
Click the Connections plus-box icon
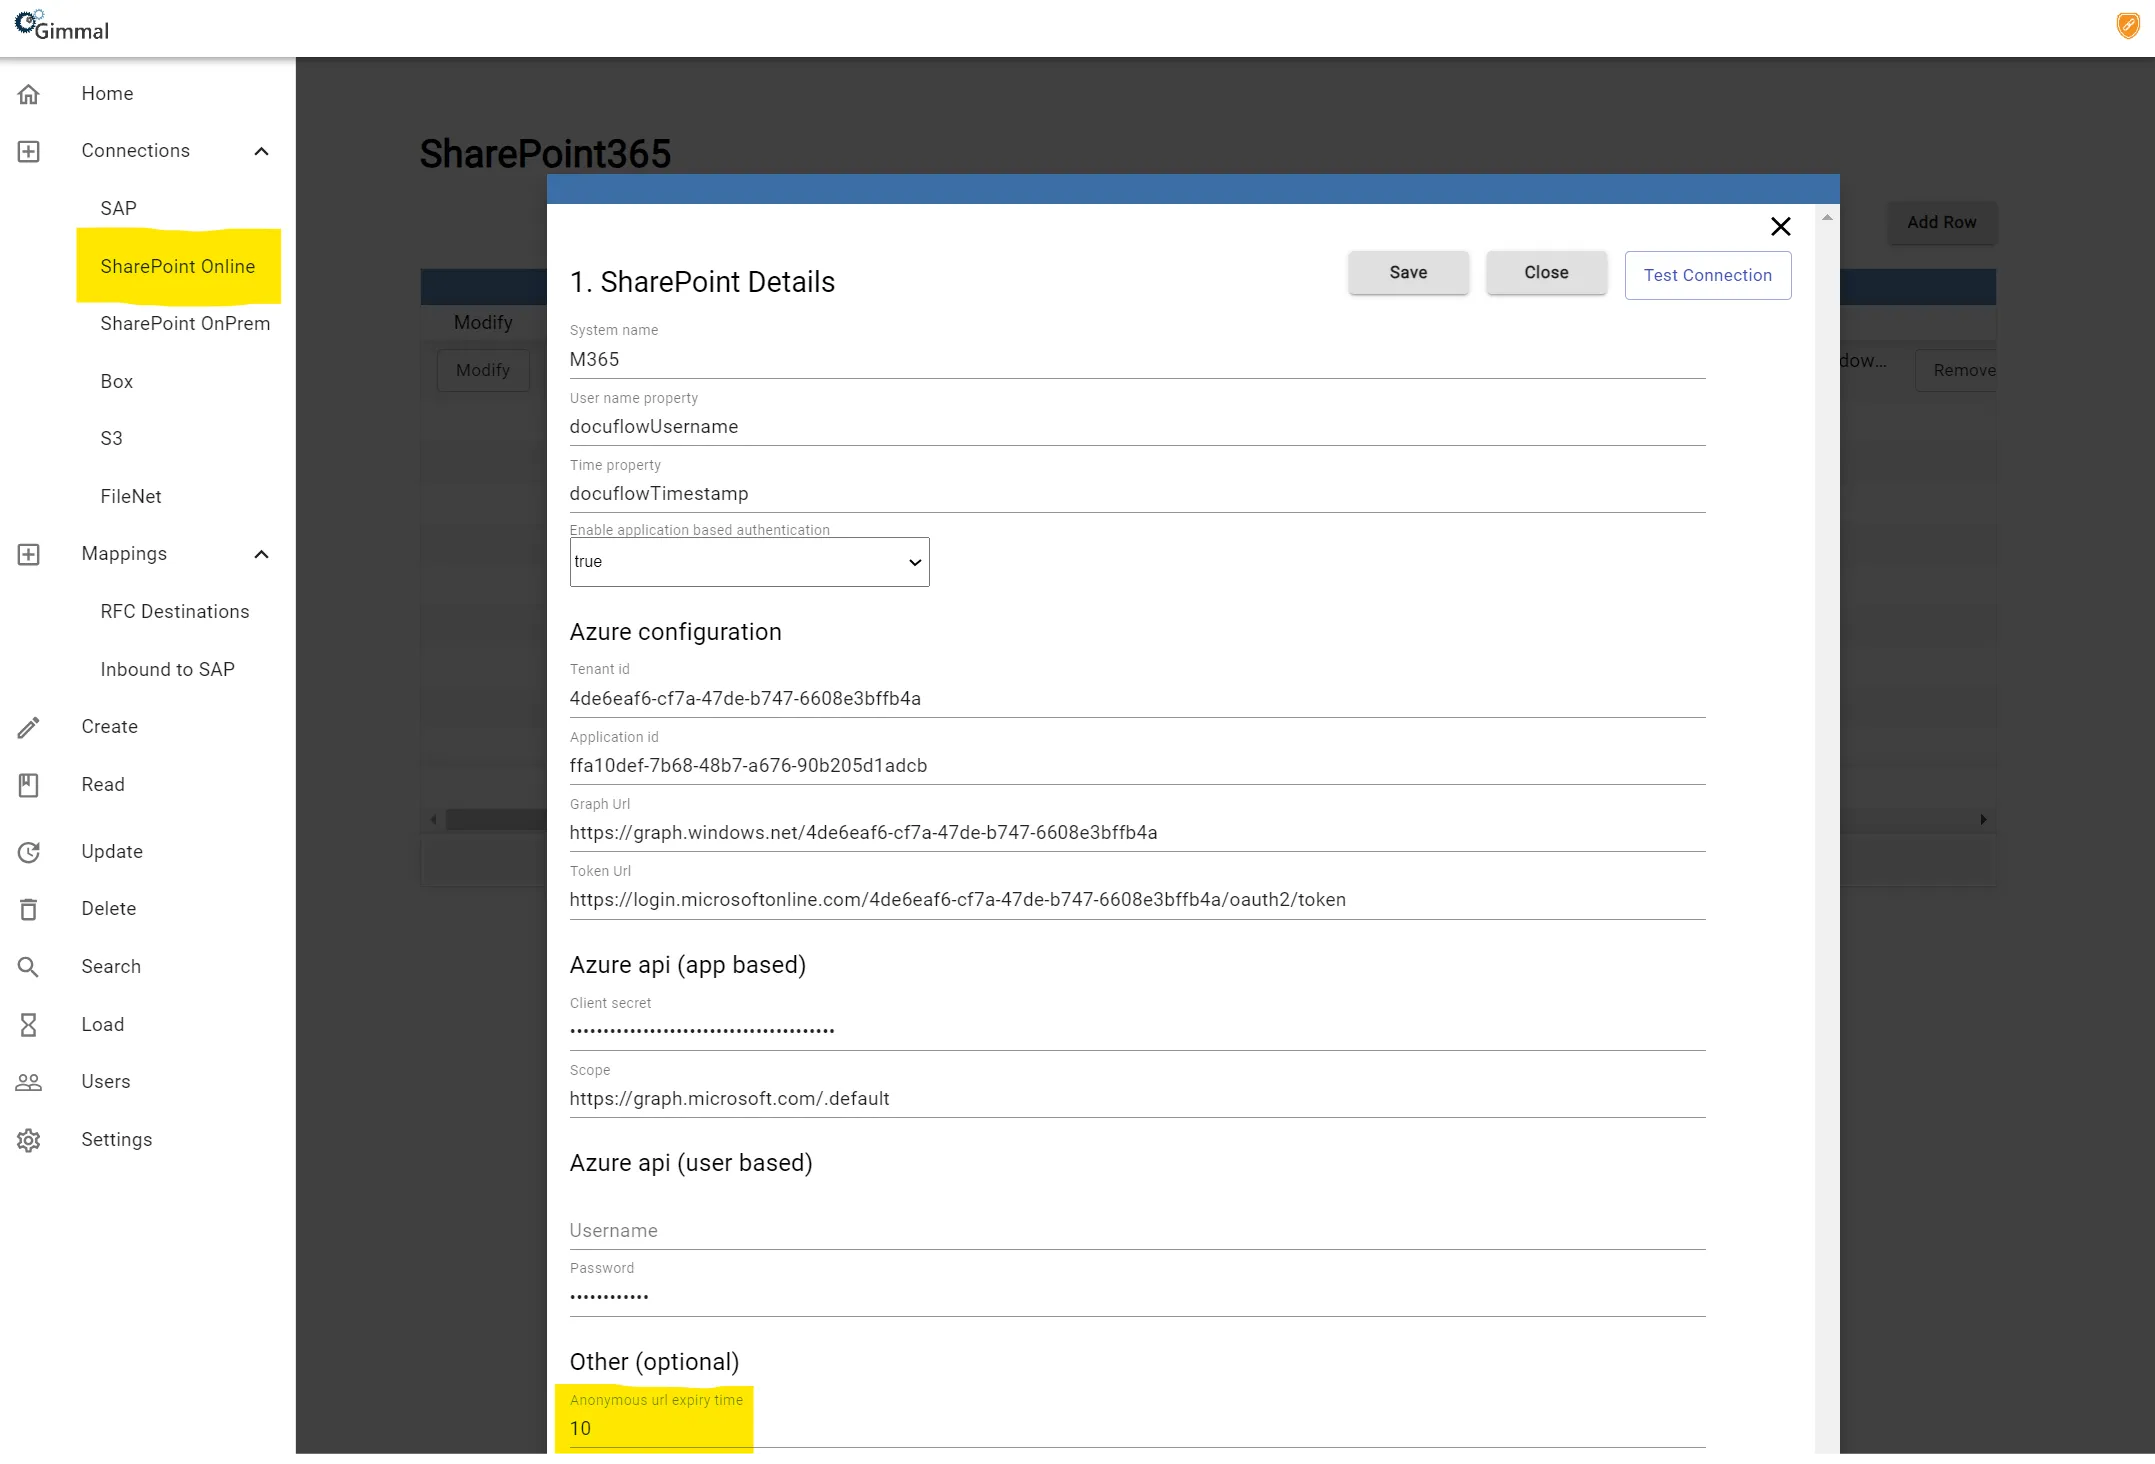[28, 151]
